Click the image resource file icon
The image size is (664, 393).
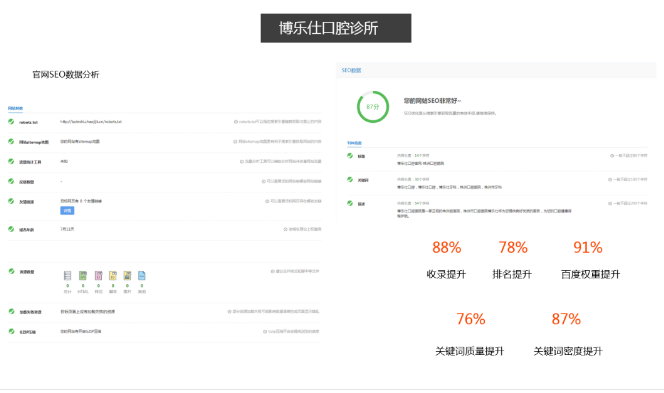tap(127, 276)
